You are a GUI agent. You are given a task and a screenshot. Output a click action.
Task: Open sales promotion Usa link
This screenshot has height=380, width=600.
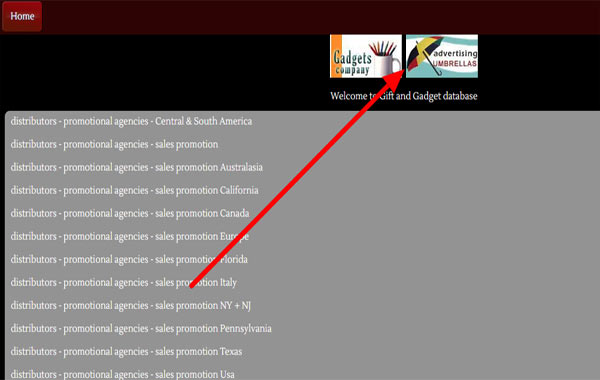(122, 374)
